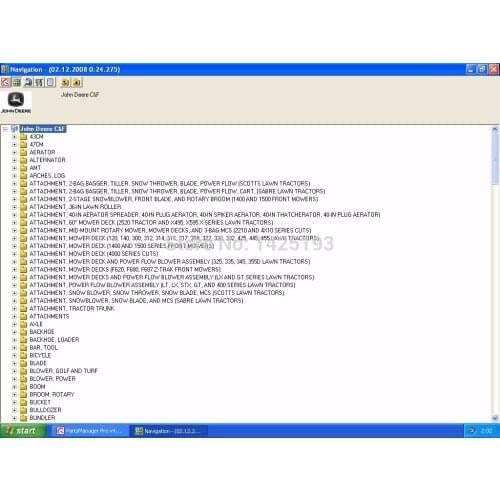Collapse the John Deere C&F root node
This screenshot has height=500, width=500.
(5, 129)
